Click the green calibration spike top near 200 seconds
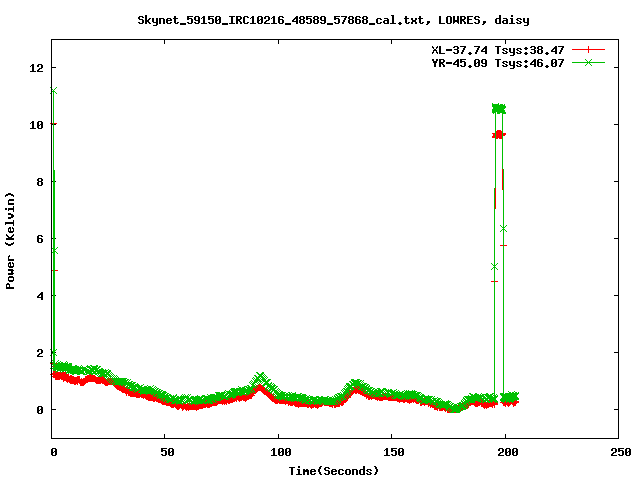The image size is (640, 480). pyautogui.click(x=499, y=109)
